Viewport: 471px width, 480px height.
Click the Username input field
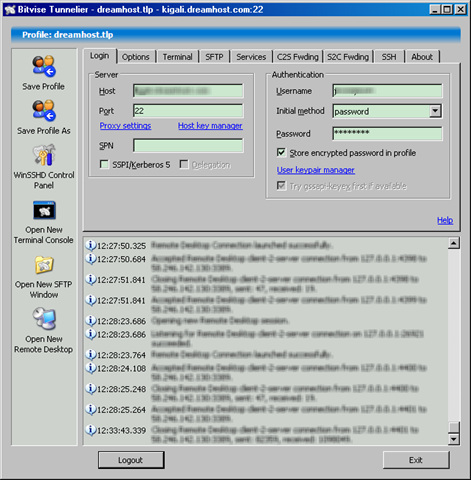(388, 91)
